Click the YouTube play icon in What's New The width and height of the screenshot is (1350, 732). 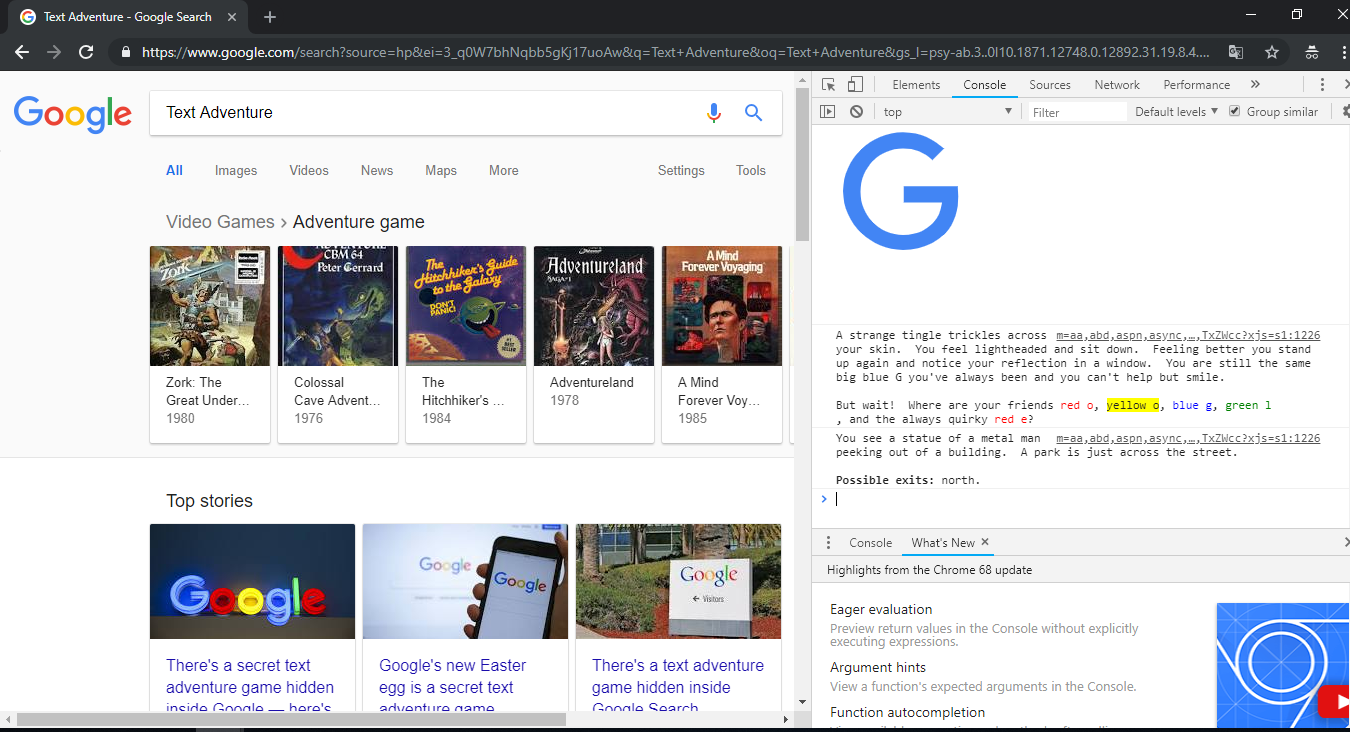pyautogui.click(x=1333, y=702)
